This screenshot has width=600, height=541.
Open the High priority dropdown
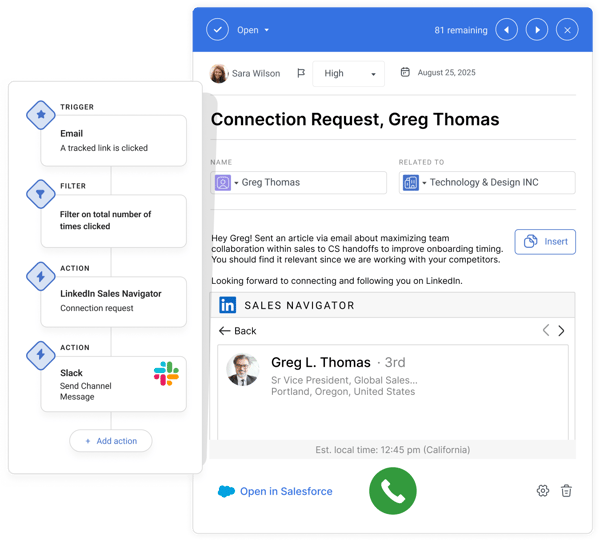(348, 73)
